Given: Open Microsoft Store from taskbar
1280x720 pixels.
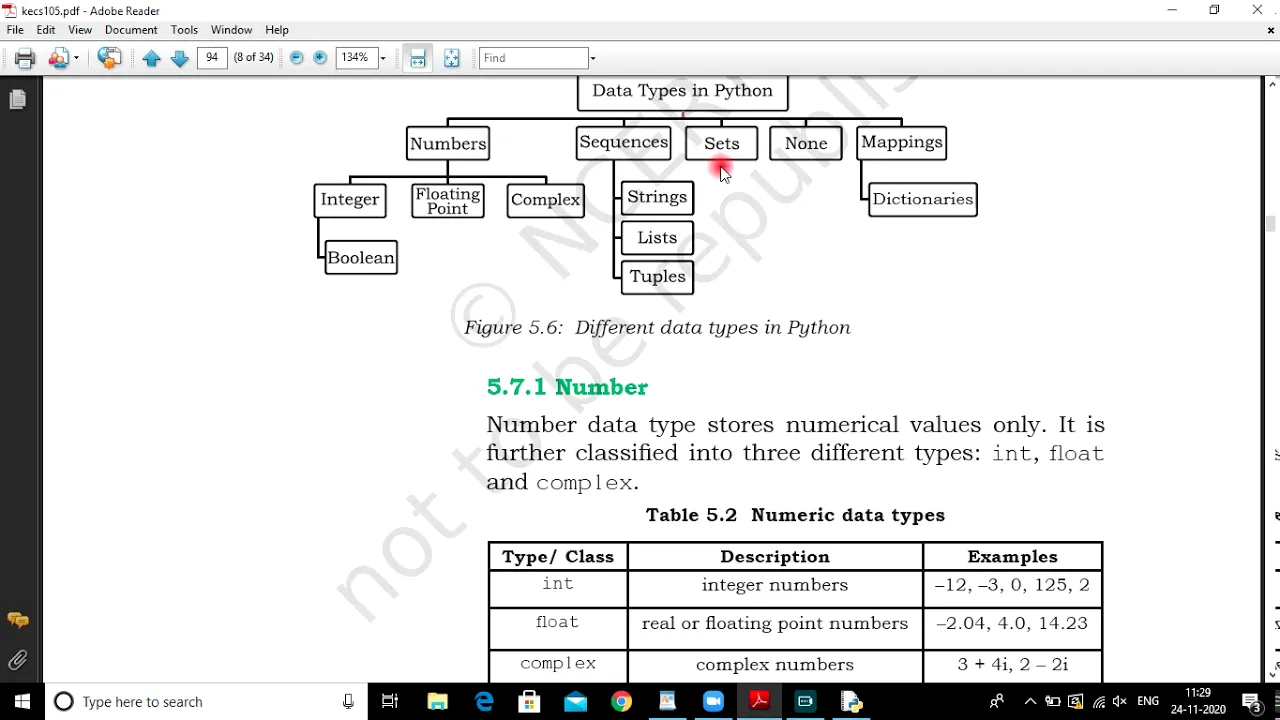Looking at the screenshot, I should tap(530, 702).
